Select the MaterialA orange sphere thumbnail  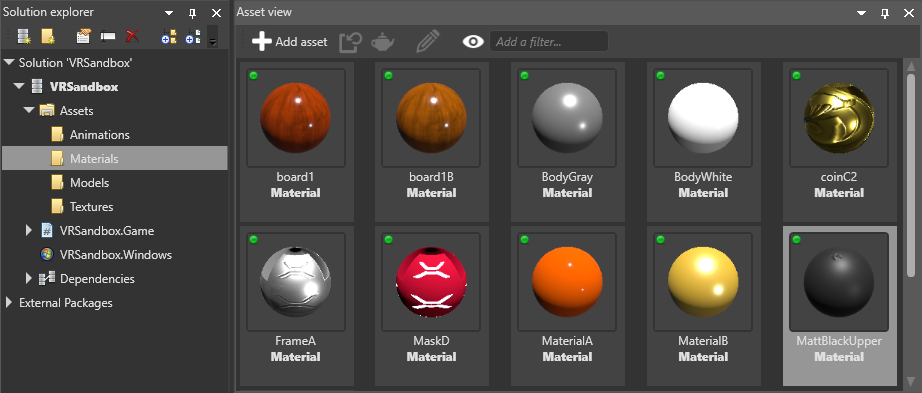pos(567,282)
